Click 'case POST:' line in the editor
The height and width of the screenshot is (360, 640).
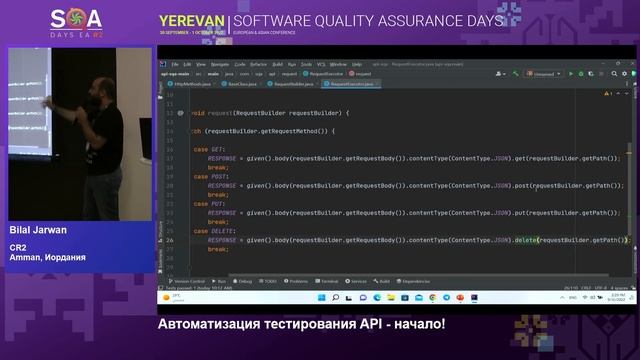[211, 177]
